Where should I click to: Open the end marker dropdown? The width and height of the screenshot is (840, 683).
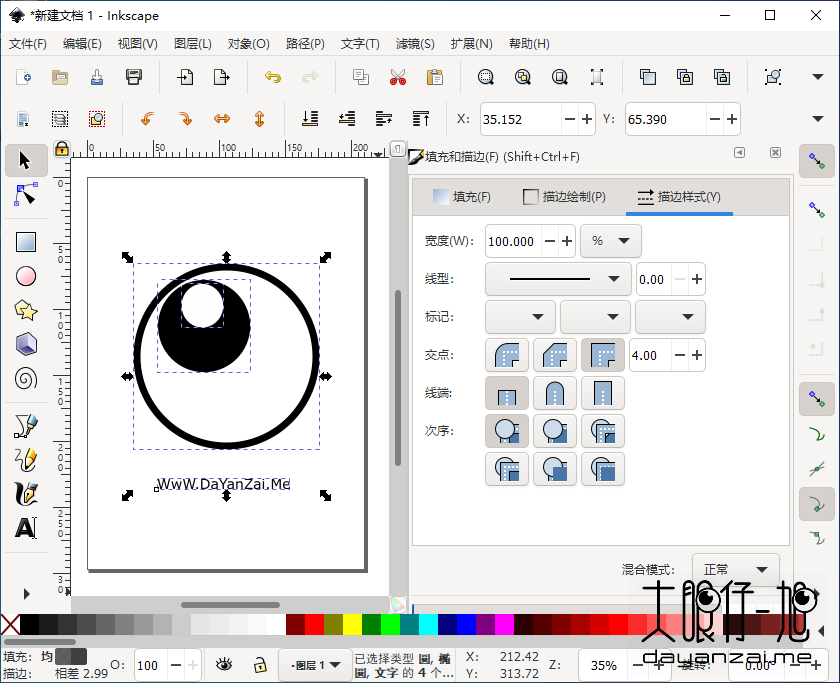(670, 317)
